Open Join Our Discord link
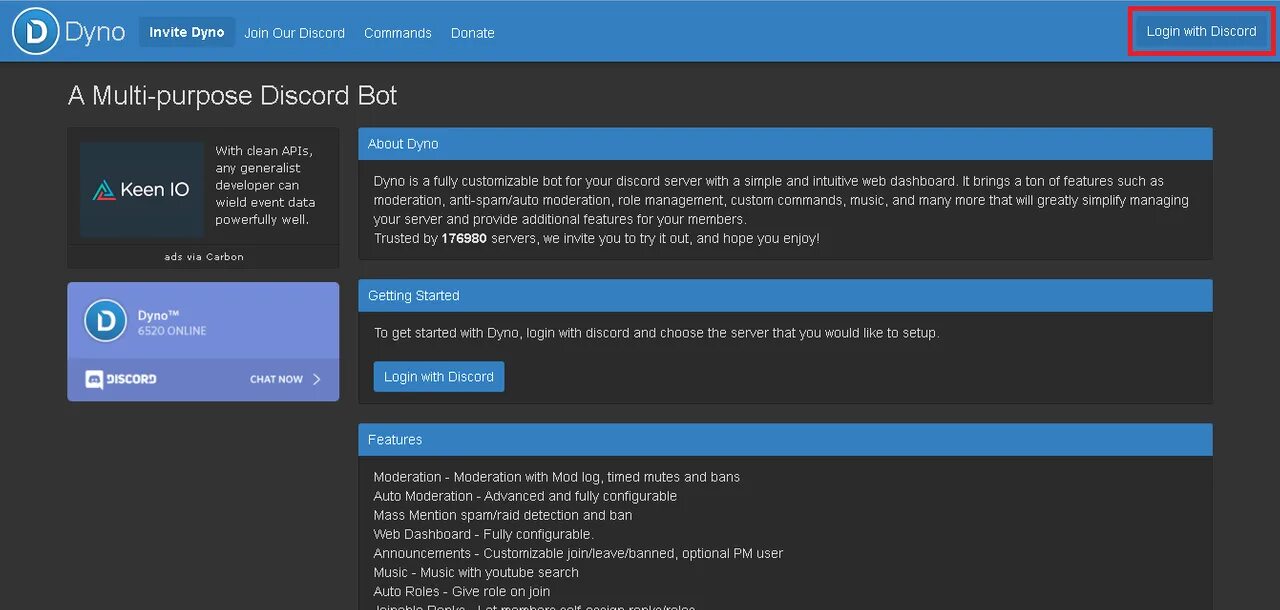1280x610 pixels. point(294,33)
